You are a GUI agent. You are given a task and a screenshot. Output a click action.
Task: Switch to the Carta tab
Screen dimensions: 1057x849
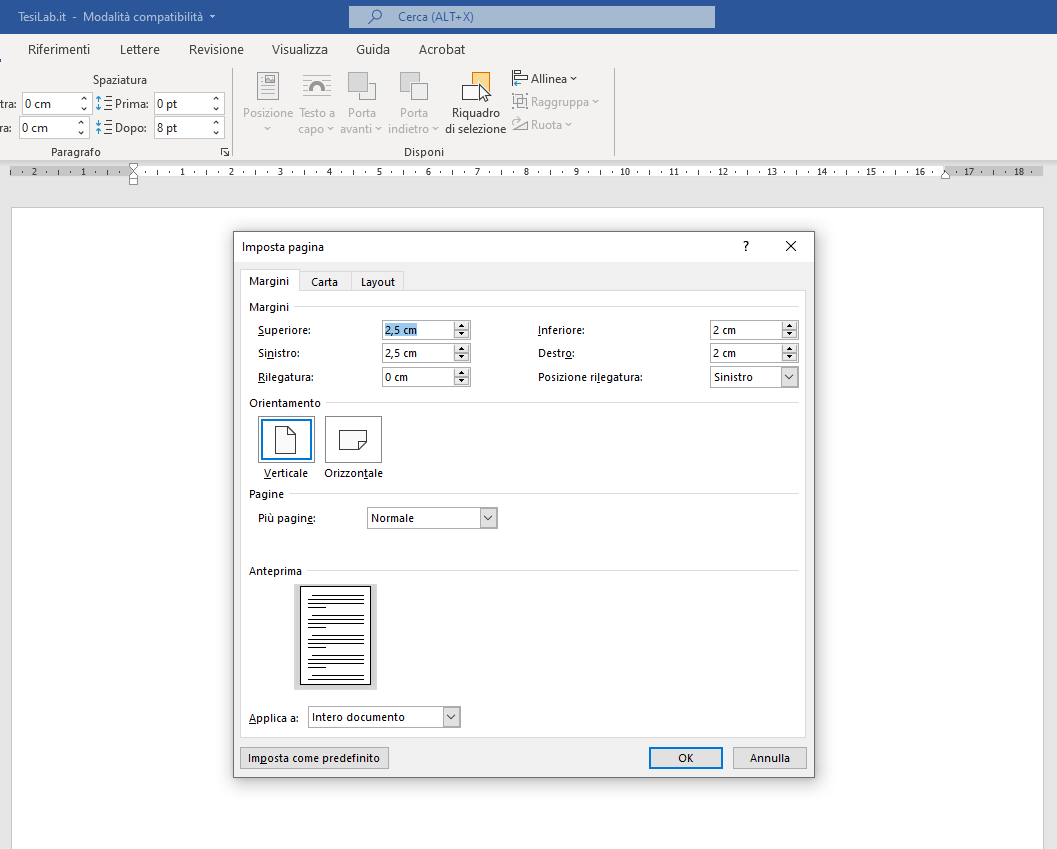(x=324, y=282)
